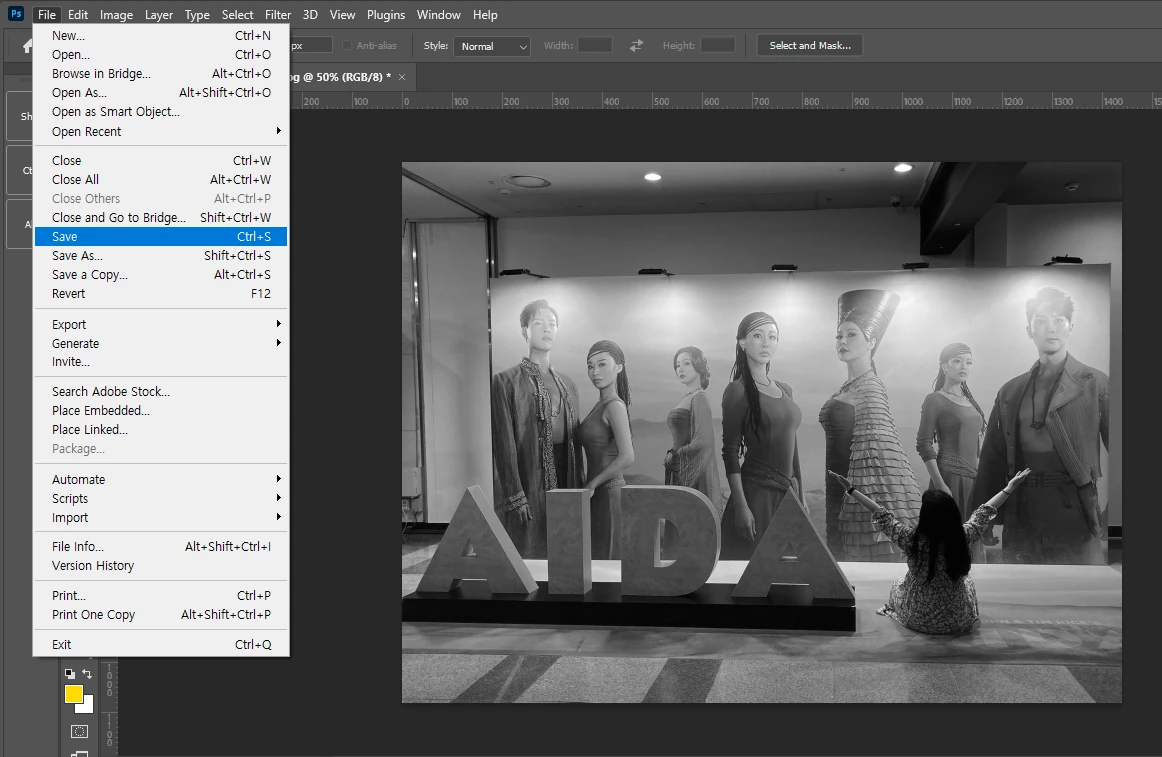Choose Place Embedded...

click(x=161, y=411)
